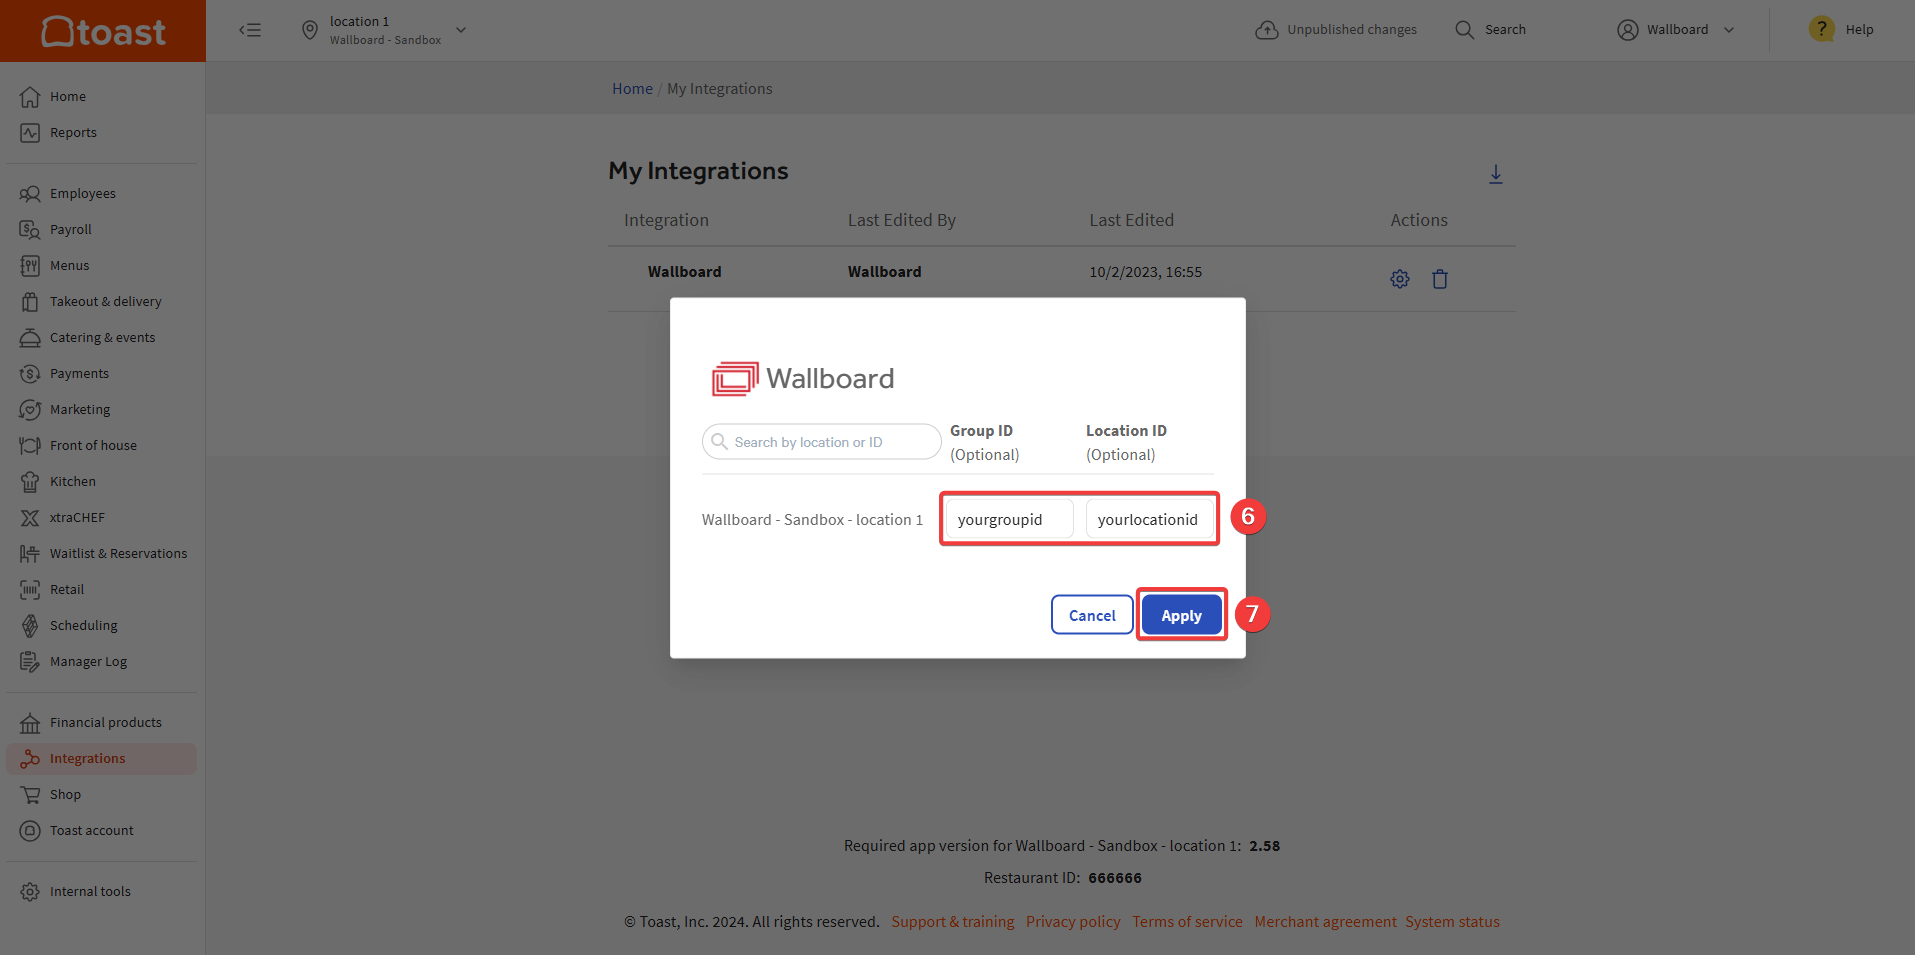Click the Last Edited By column header
Image resolution: width=1915 pixels, height=955 pixels.
pos(902,220)
